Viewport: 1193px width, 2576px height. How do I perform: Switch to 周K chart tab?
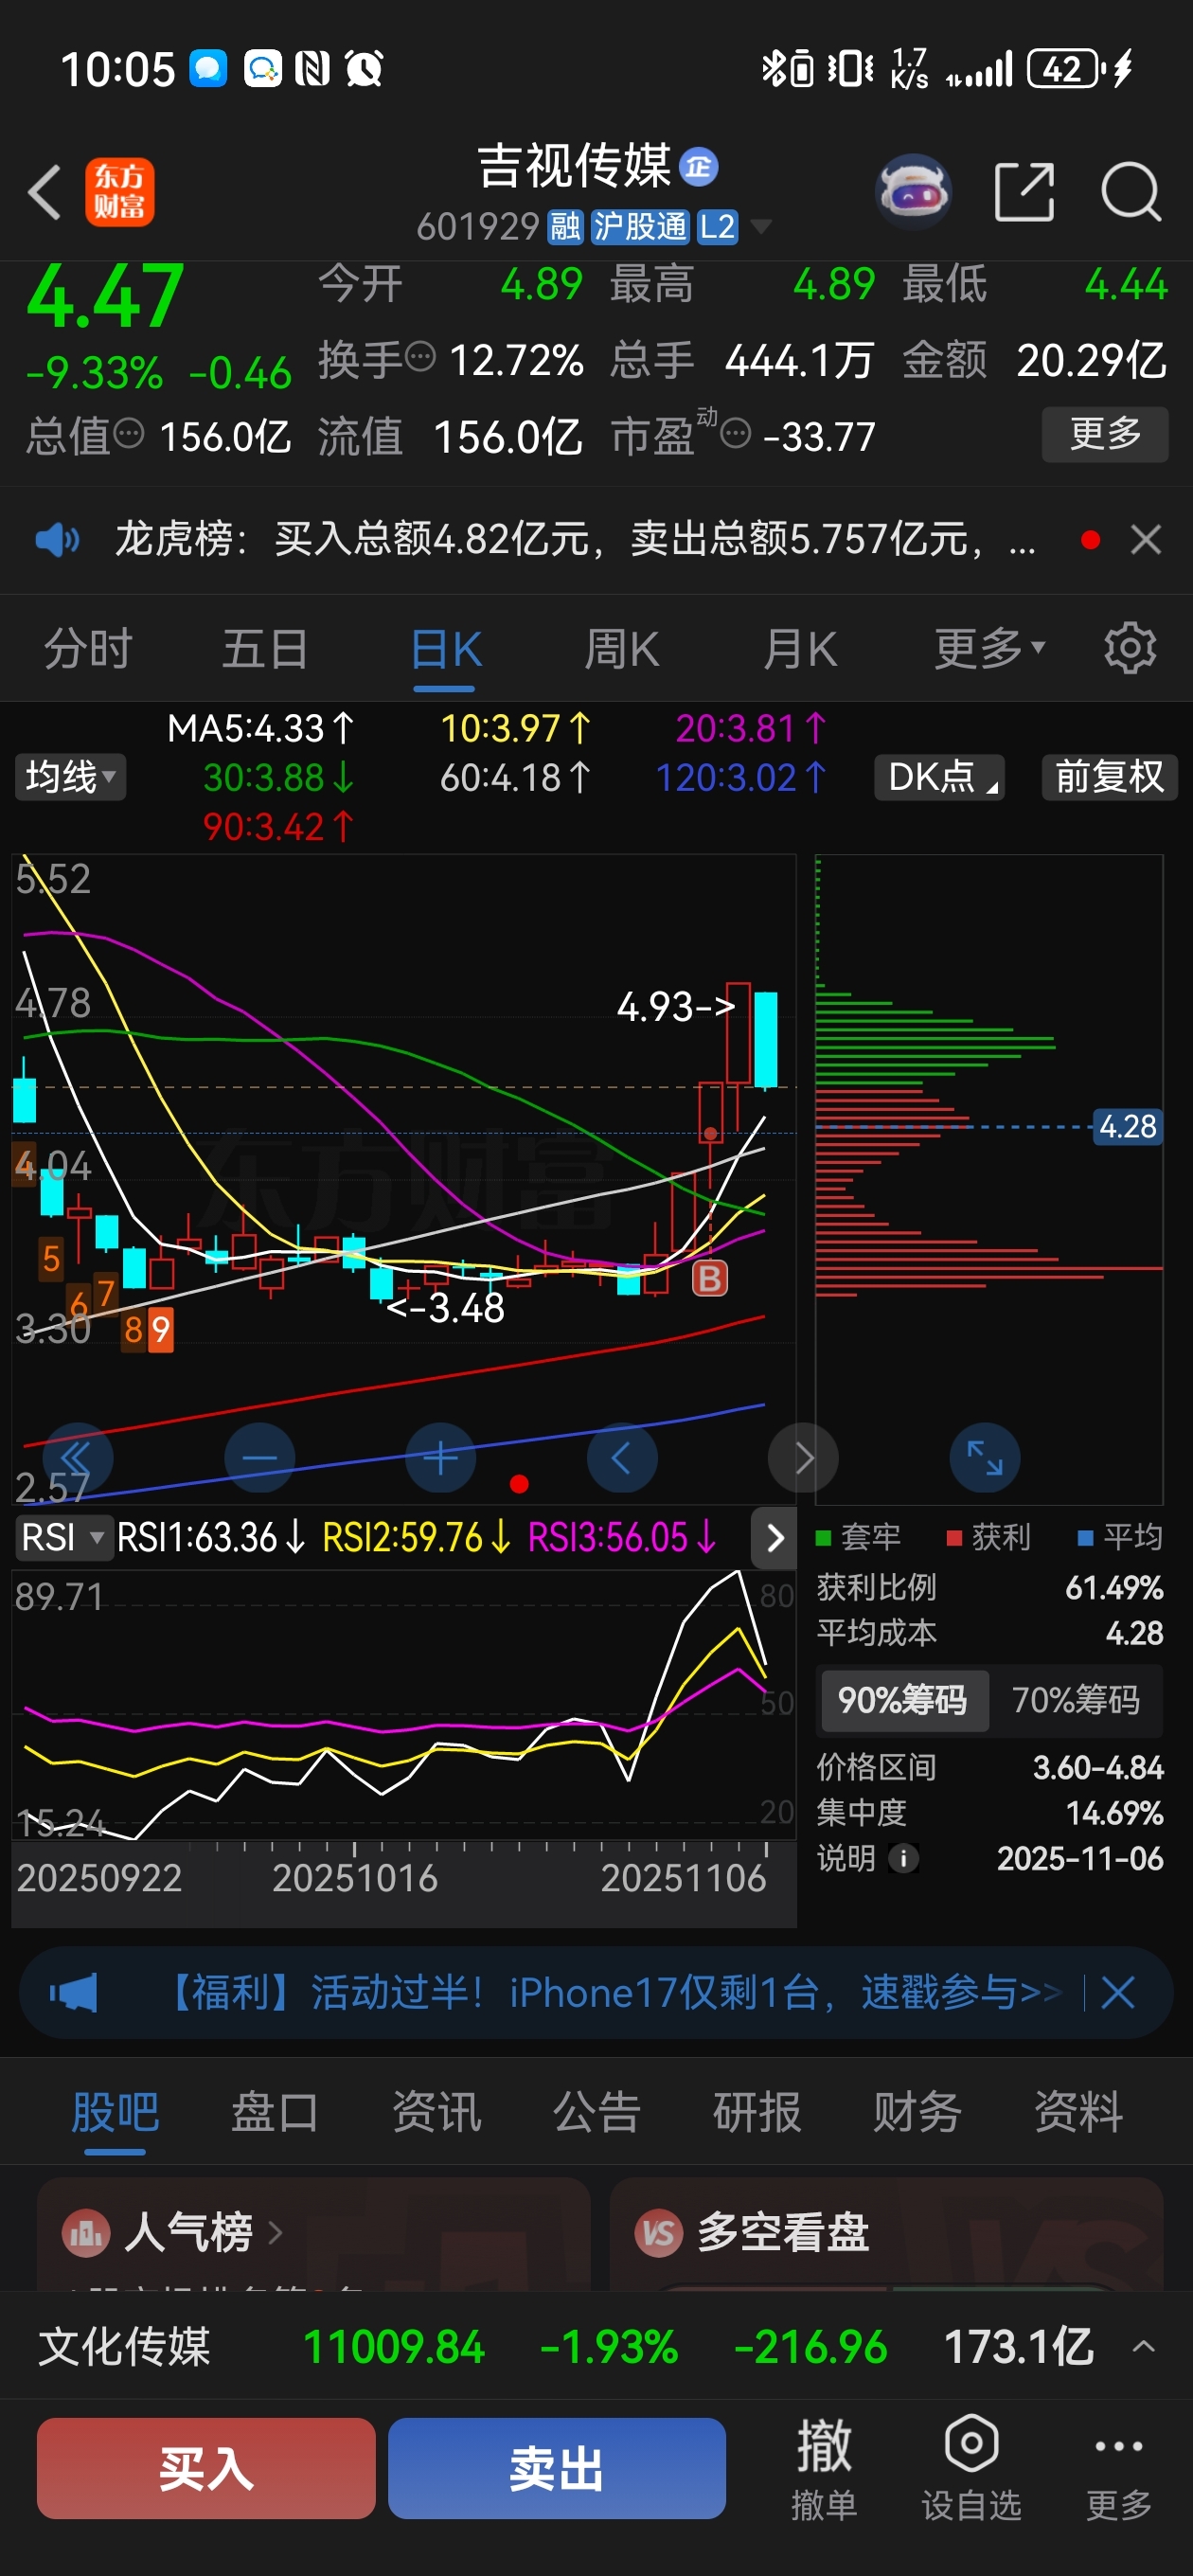tap(622, 648)
